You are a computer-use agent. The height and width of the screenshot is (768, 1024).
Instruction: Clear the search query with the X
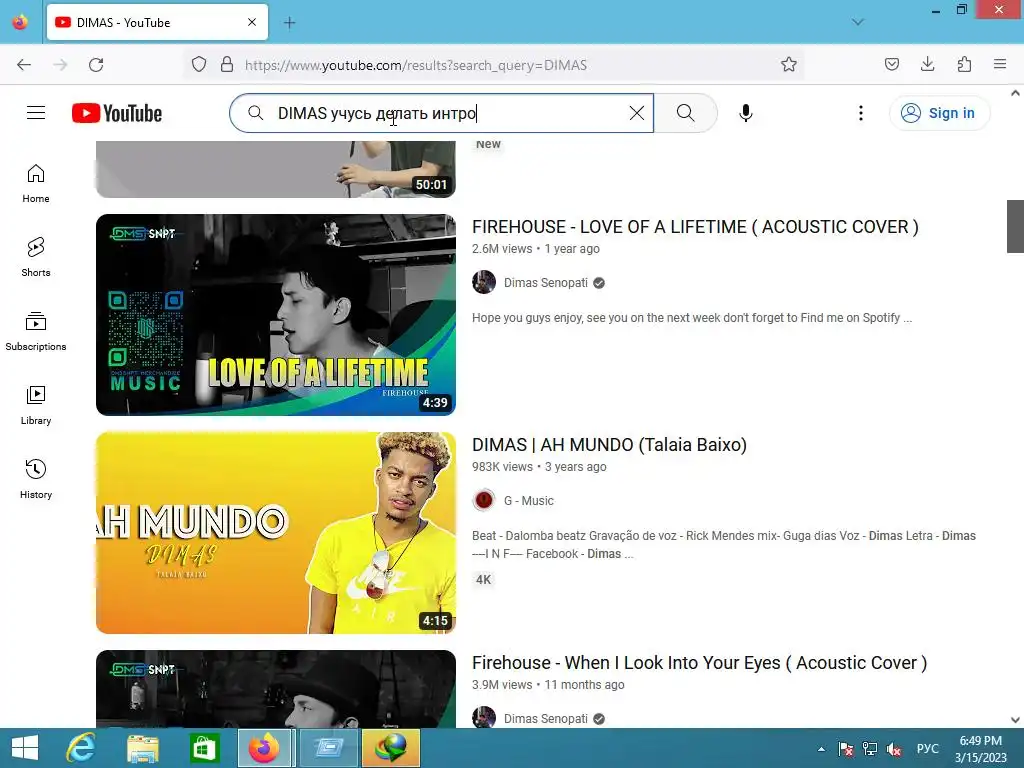click(637, 113)
